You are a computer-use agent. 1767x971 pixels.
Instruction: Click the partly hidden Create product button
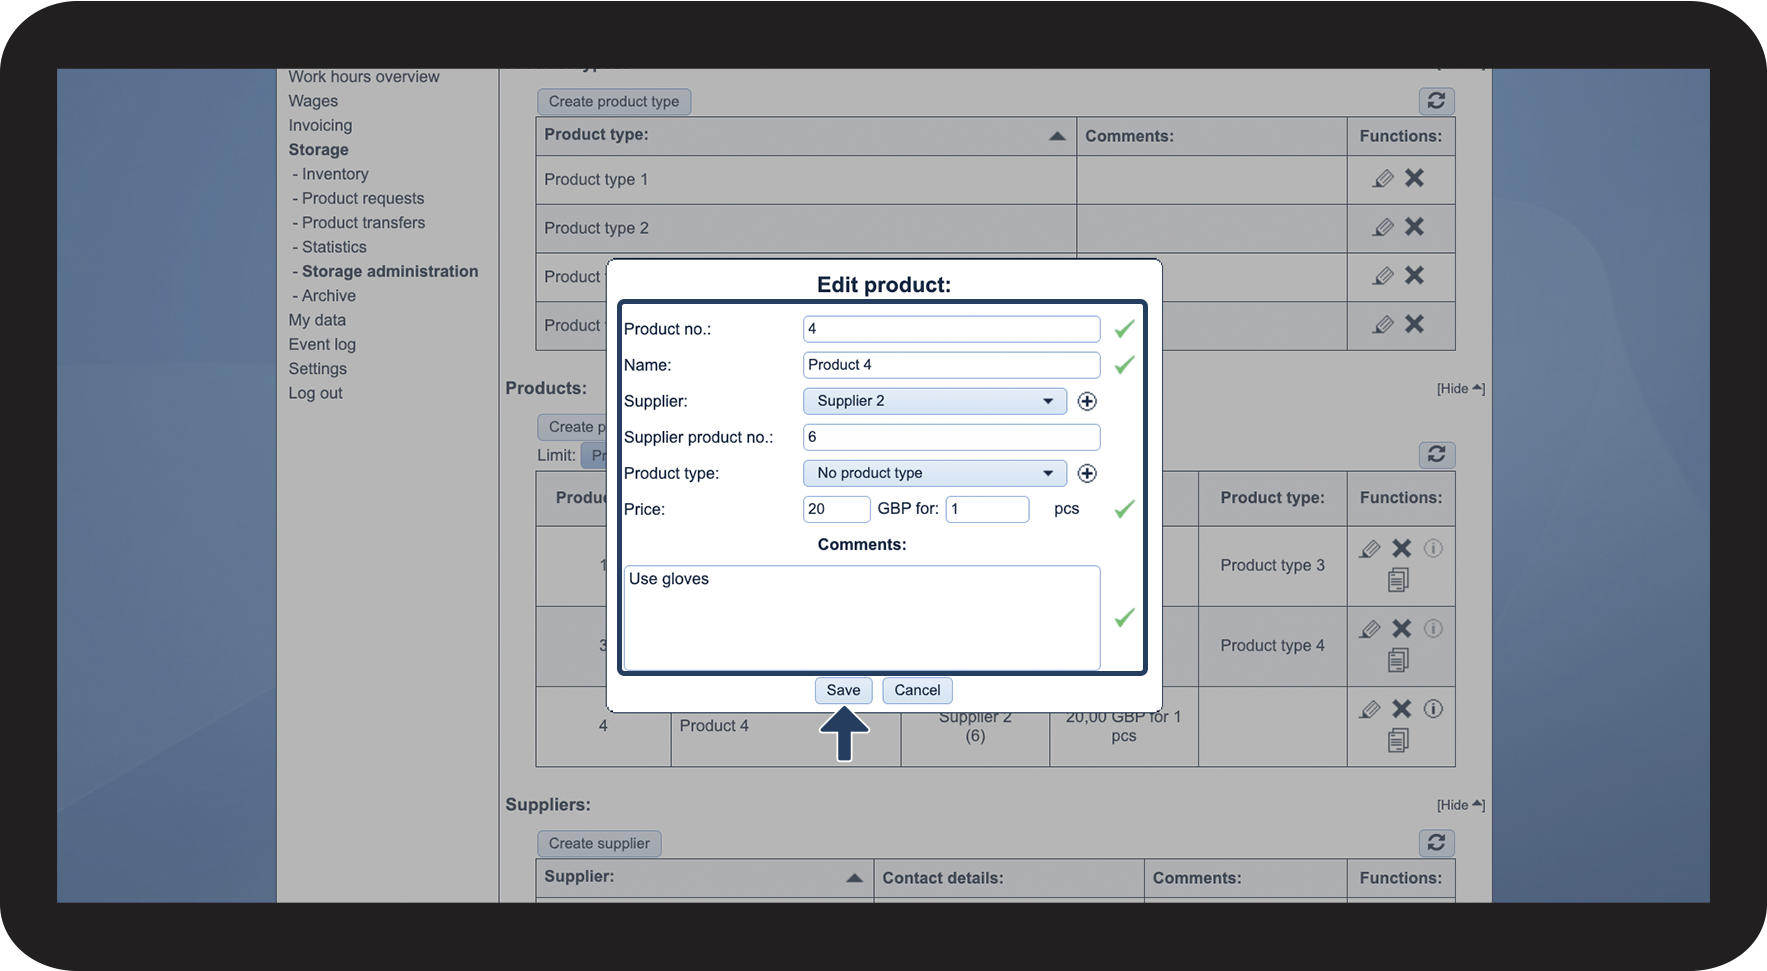tap(572, 427)
